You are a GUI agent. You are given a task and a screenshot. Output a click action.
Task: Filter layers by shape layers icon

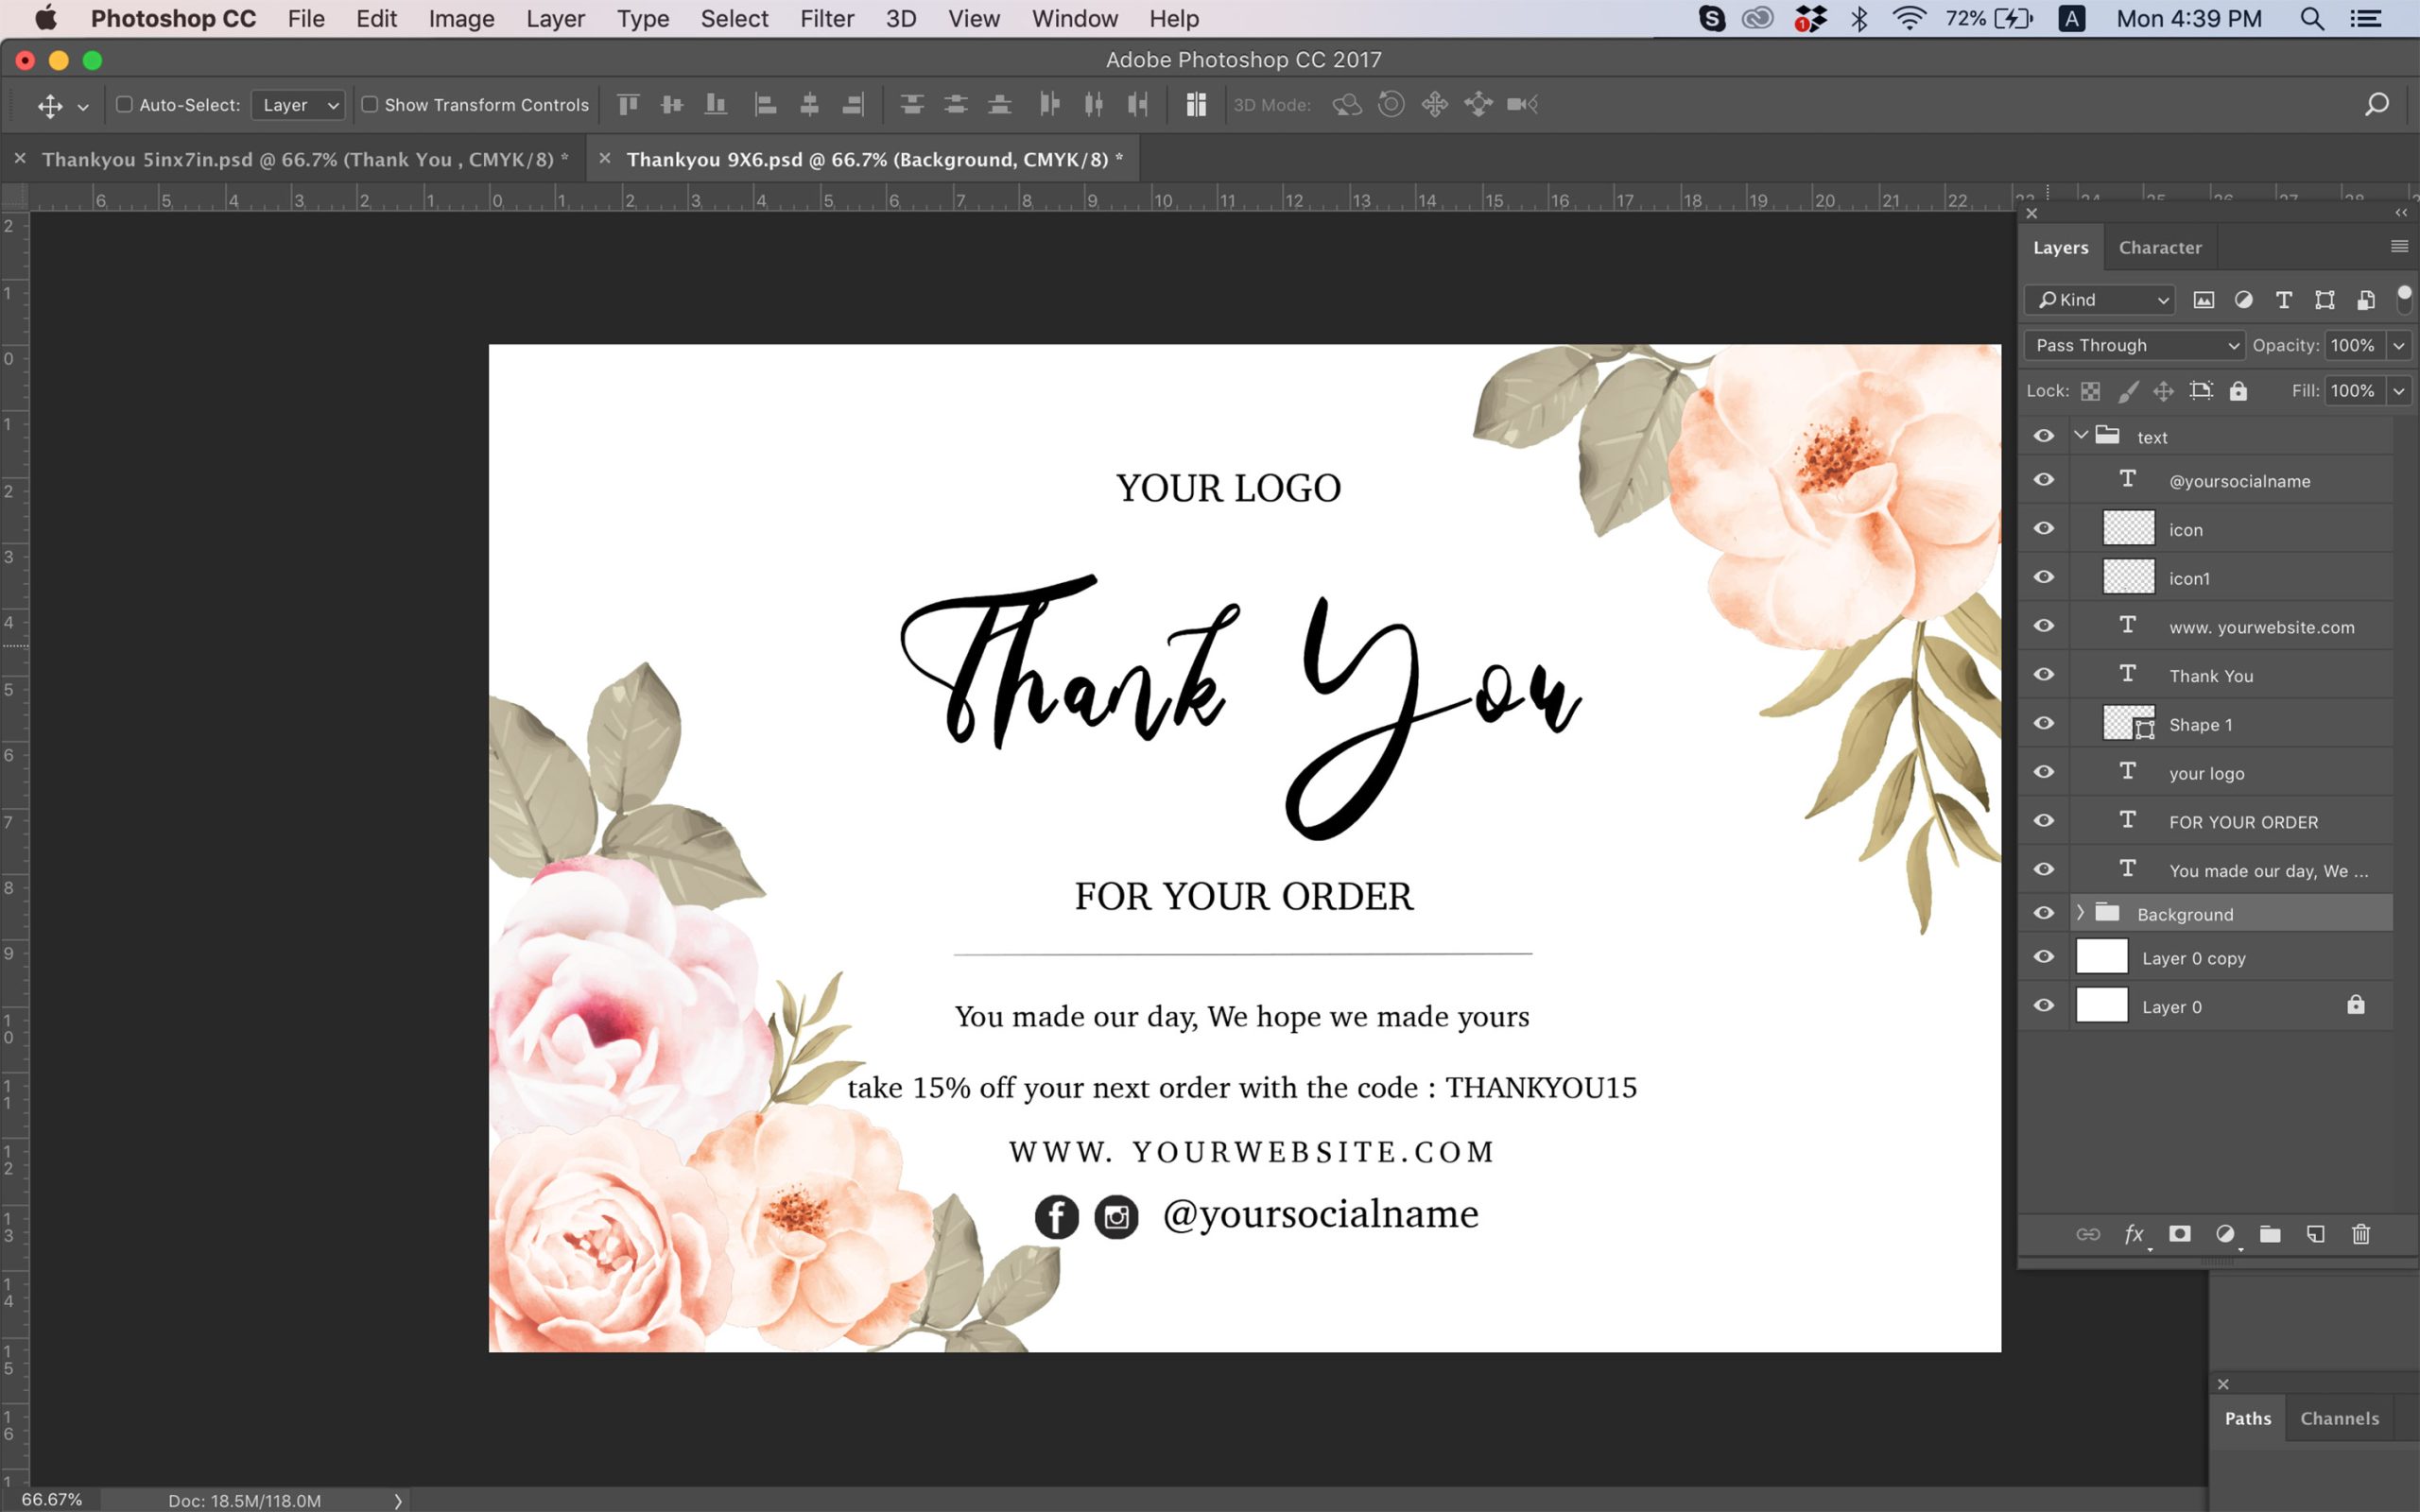[x=2325, y=300]
